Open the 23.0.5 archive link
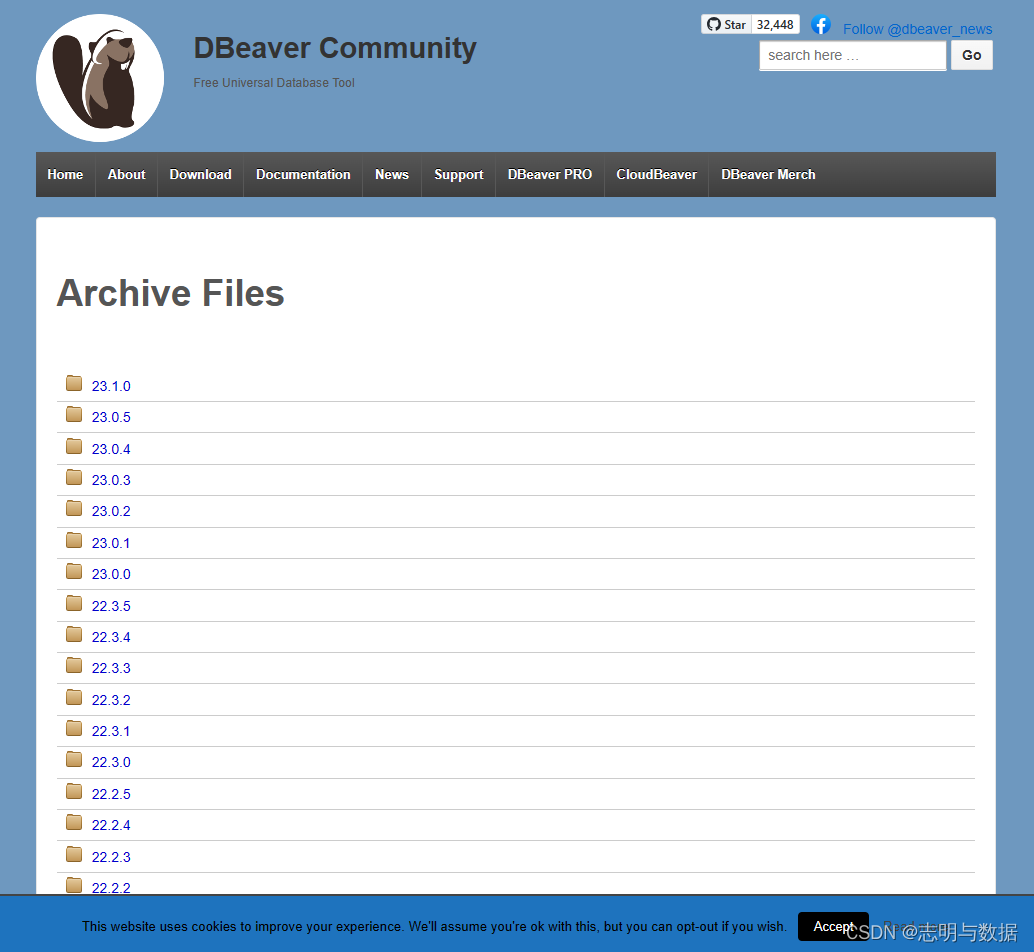1034x952 pixels. [111, 417]
